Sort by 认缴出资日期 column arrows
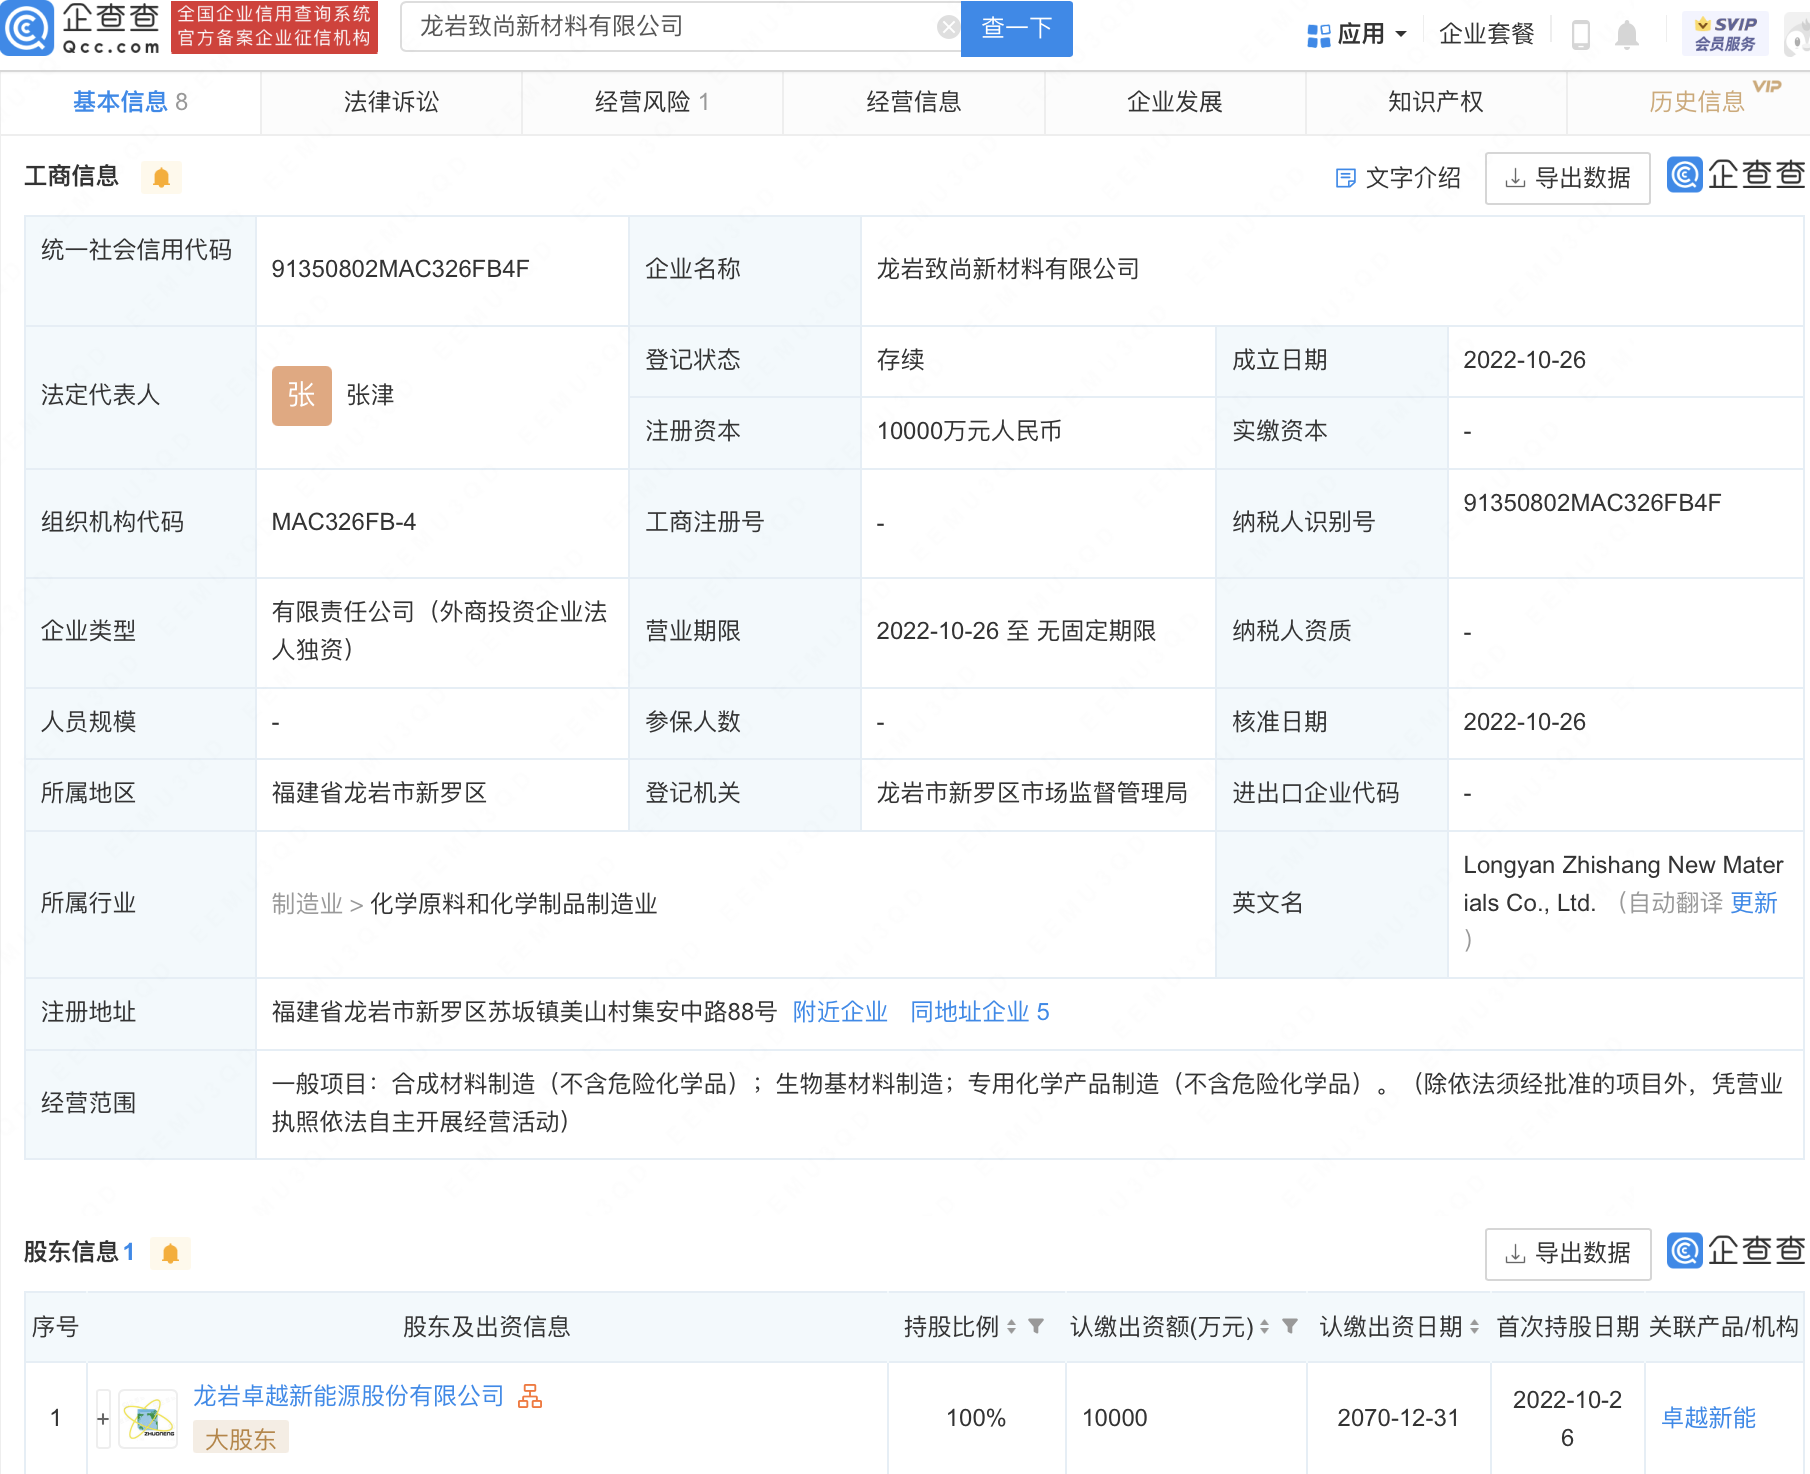Viewport: 1810px width, 1474px height. point(1474,1327)
